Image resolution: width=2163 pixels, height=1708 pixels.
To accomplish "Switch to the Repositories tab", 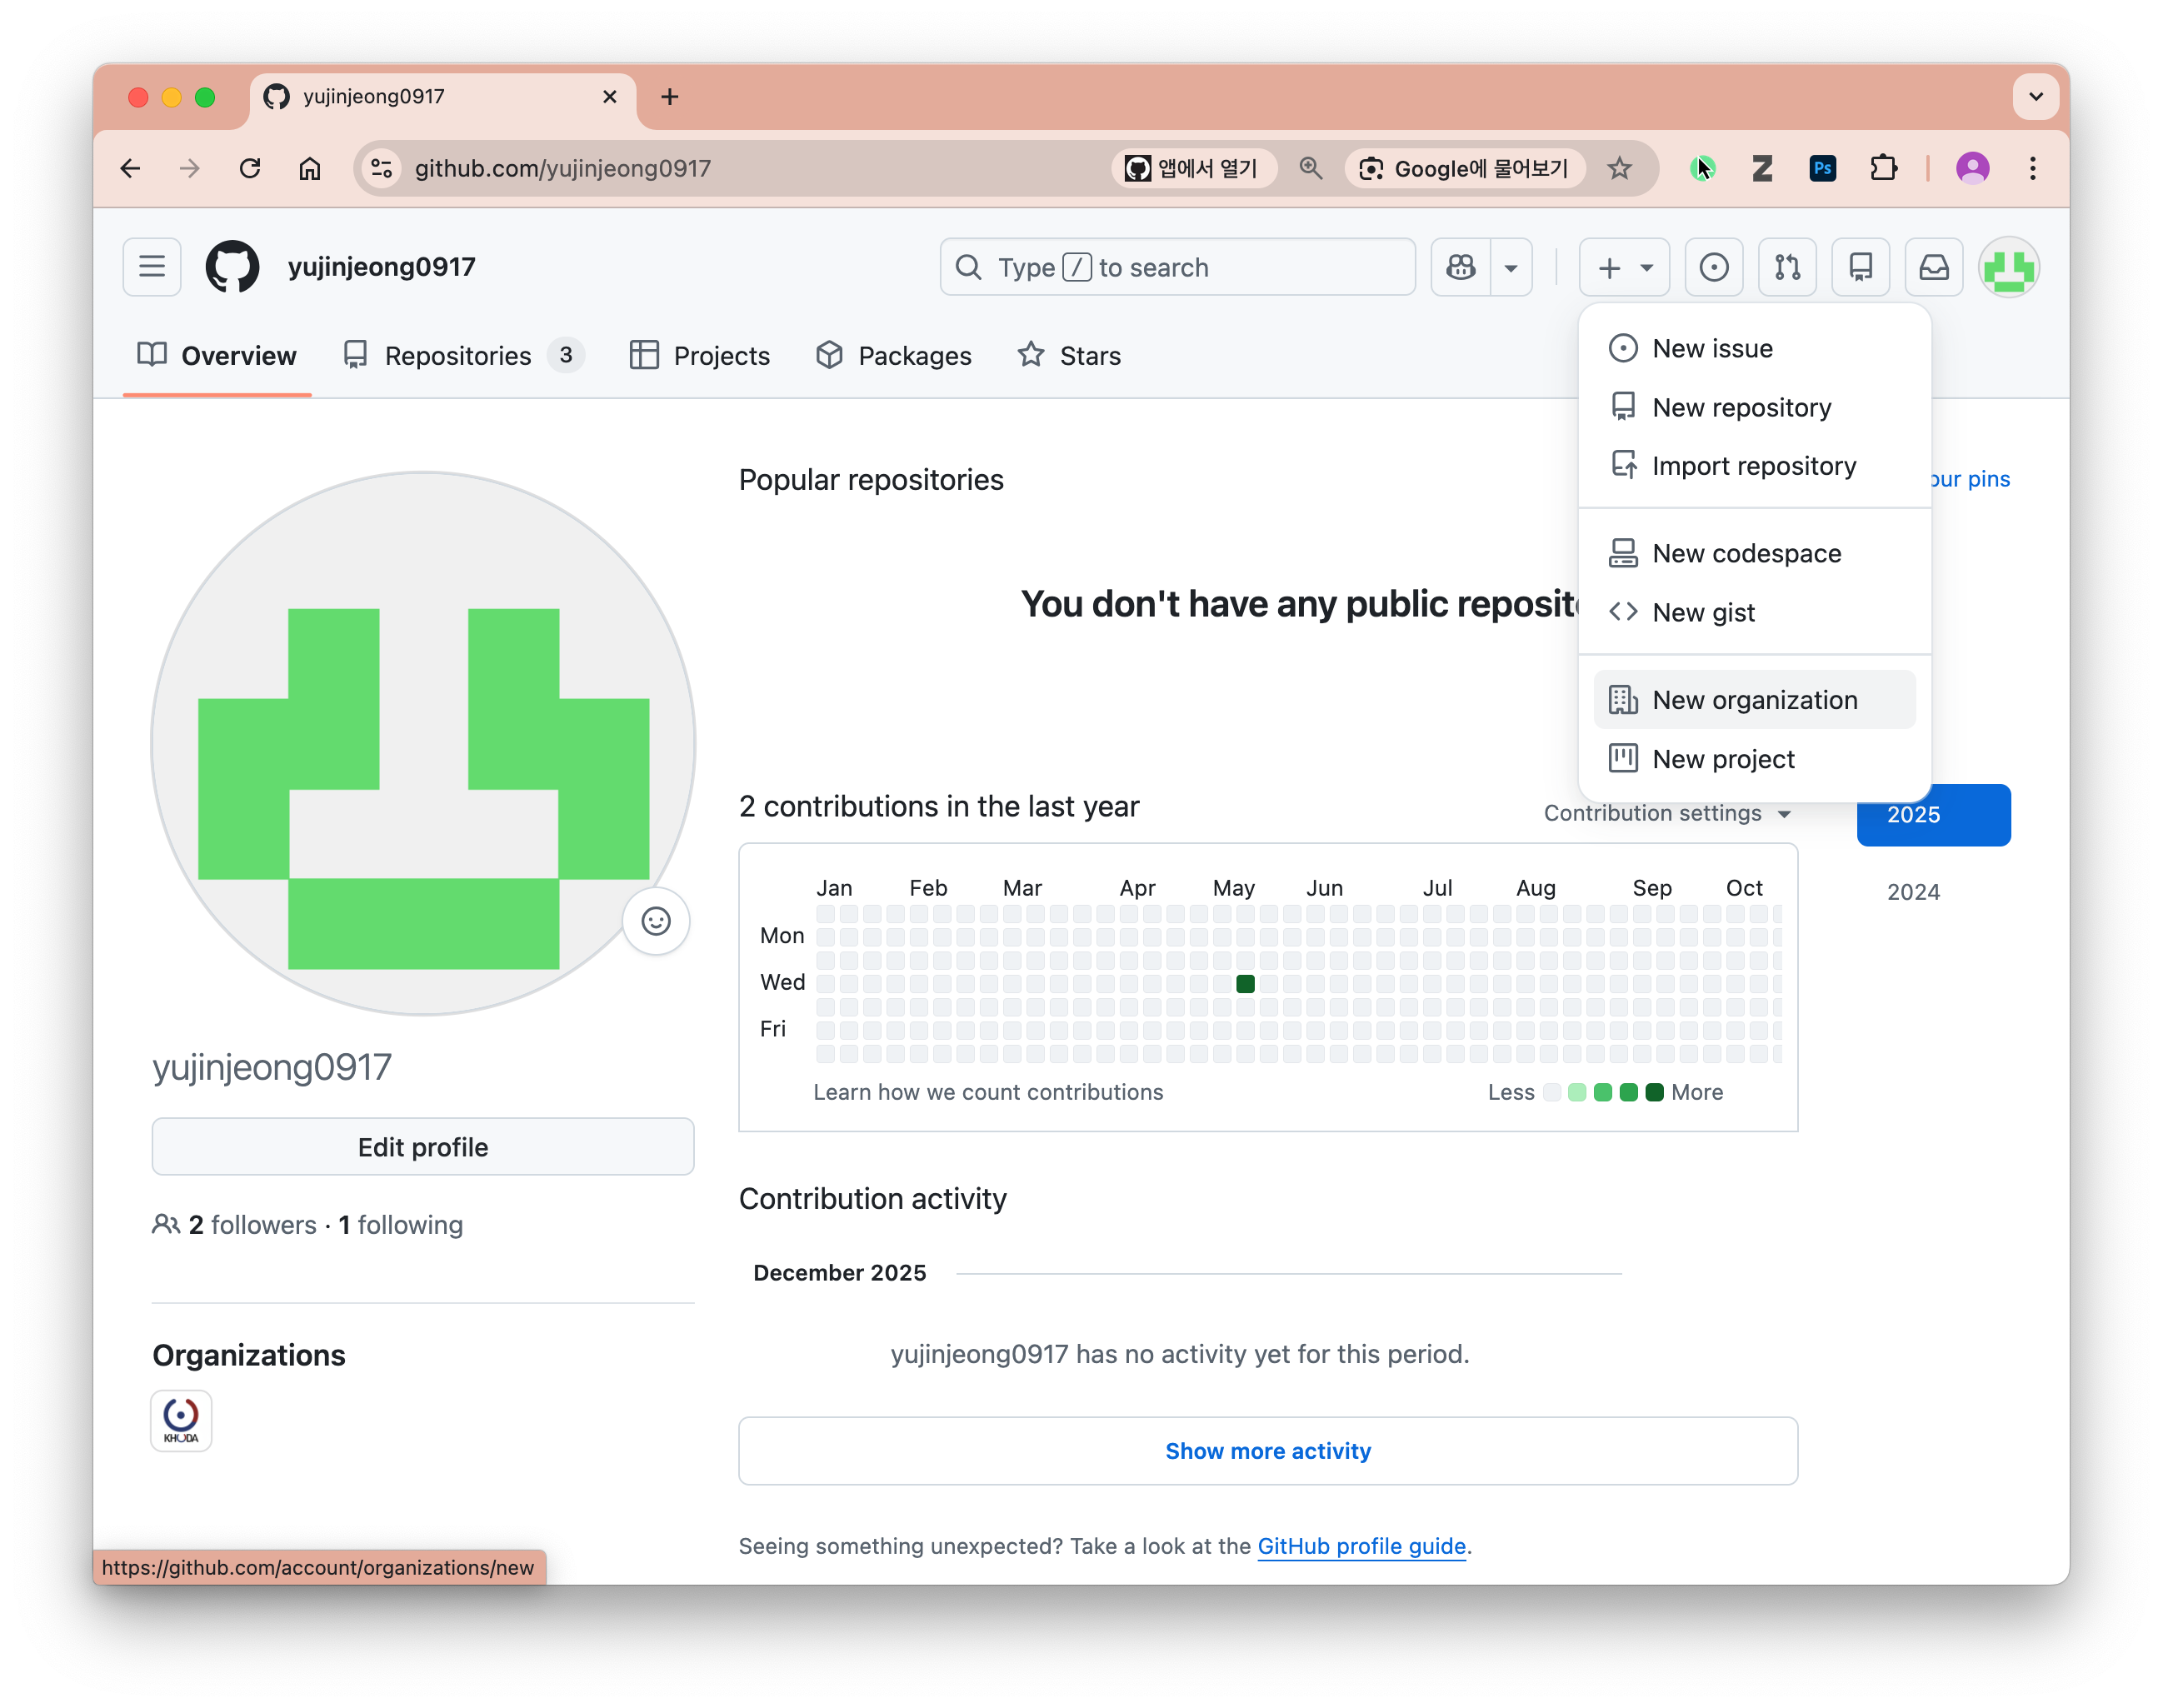I will tap(458, 356).
